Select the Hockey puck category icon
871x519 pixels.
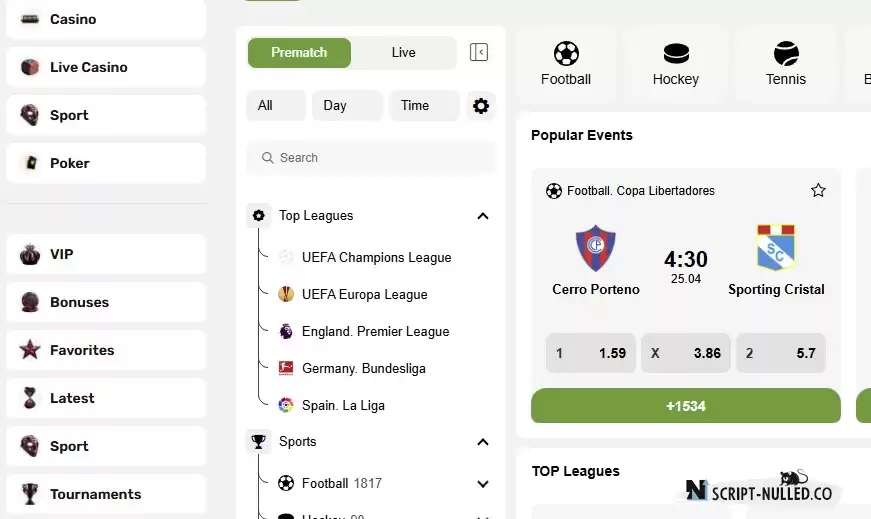pos(676,54)
